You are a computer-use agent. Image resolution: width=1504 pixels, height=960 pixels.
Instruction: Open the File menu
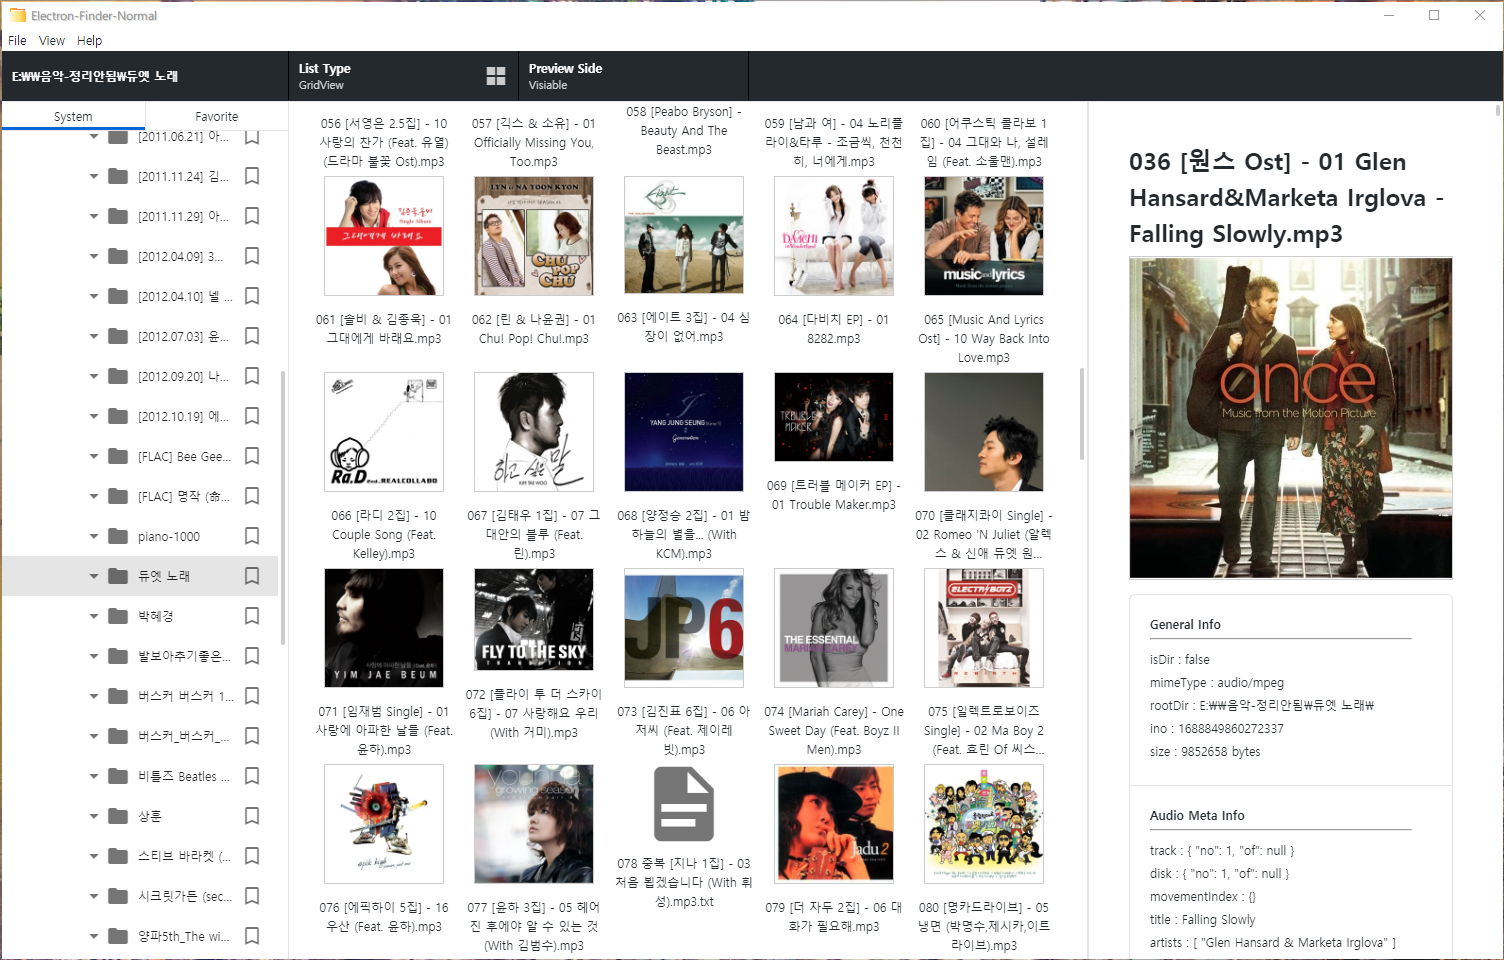(x=17, y=41)
